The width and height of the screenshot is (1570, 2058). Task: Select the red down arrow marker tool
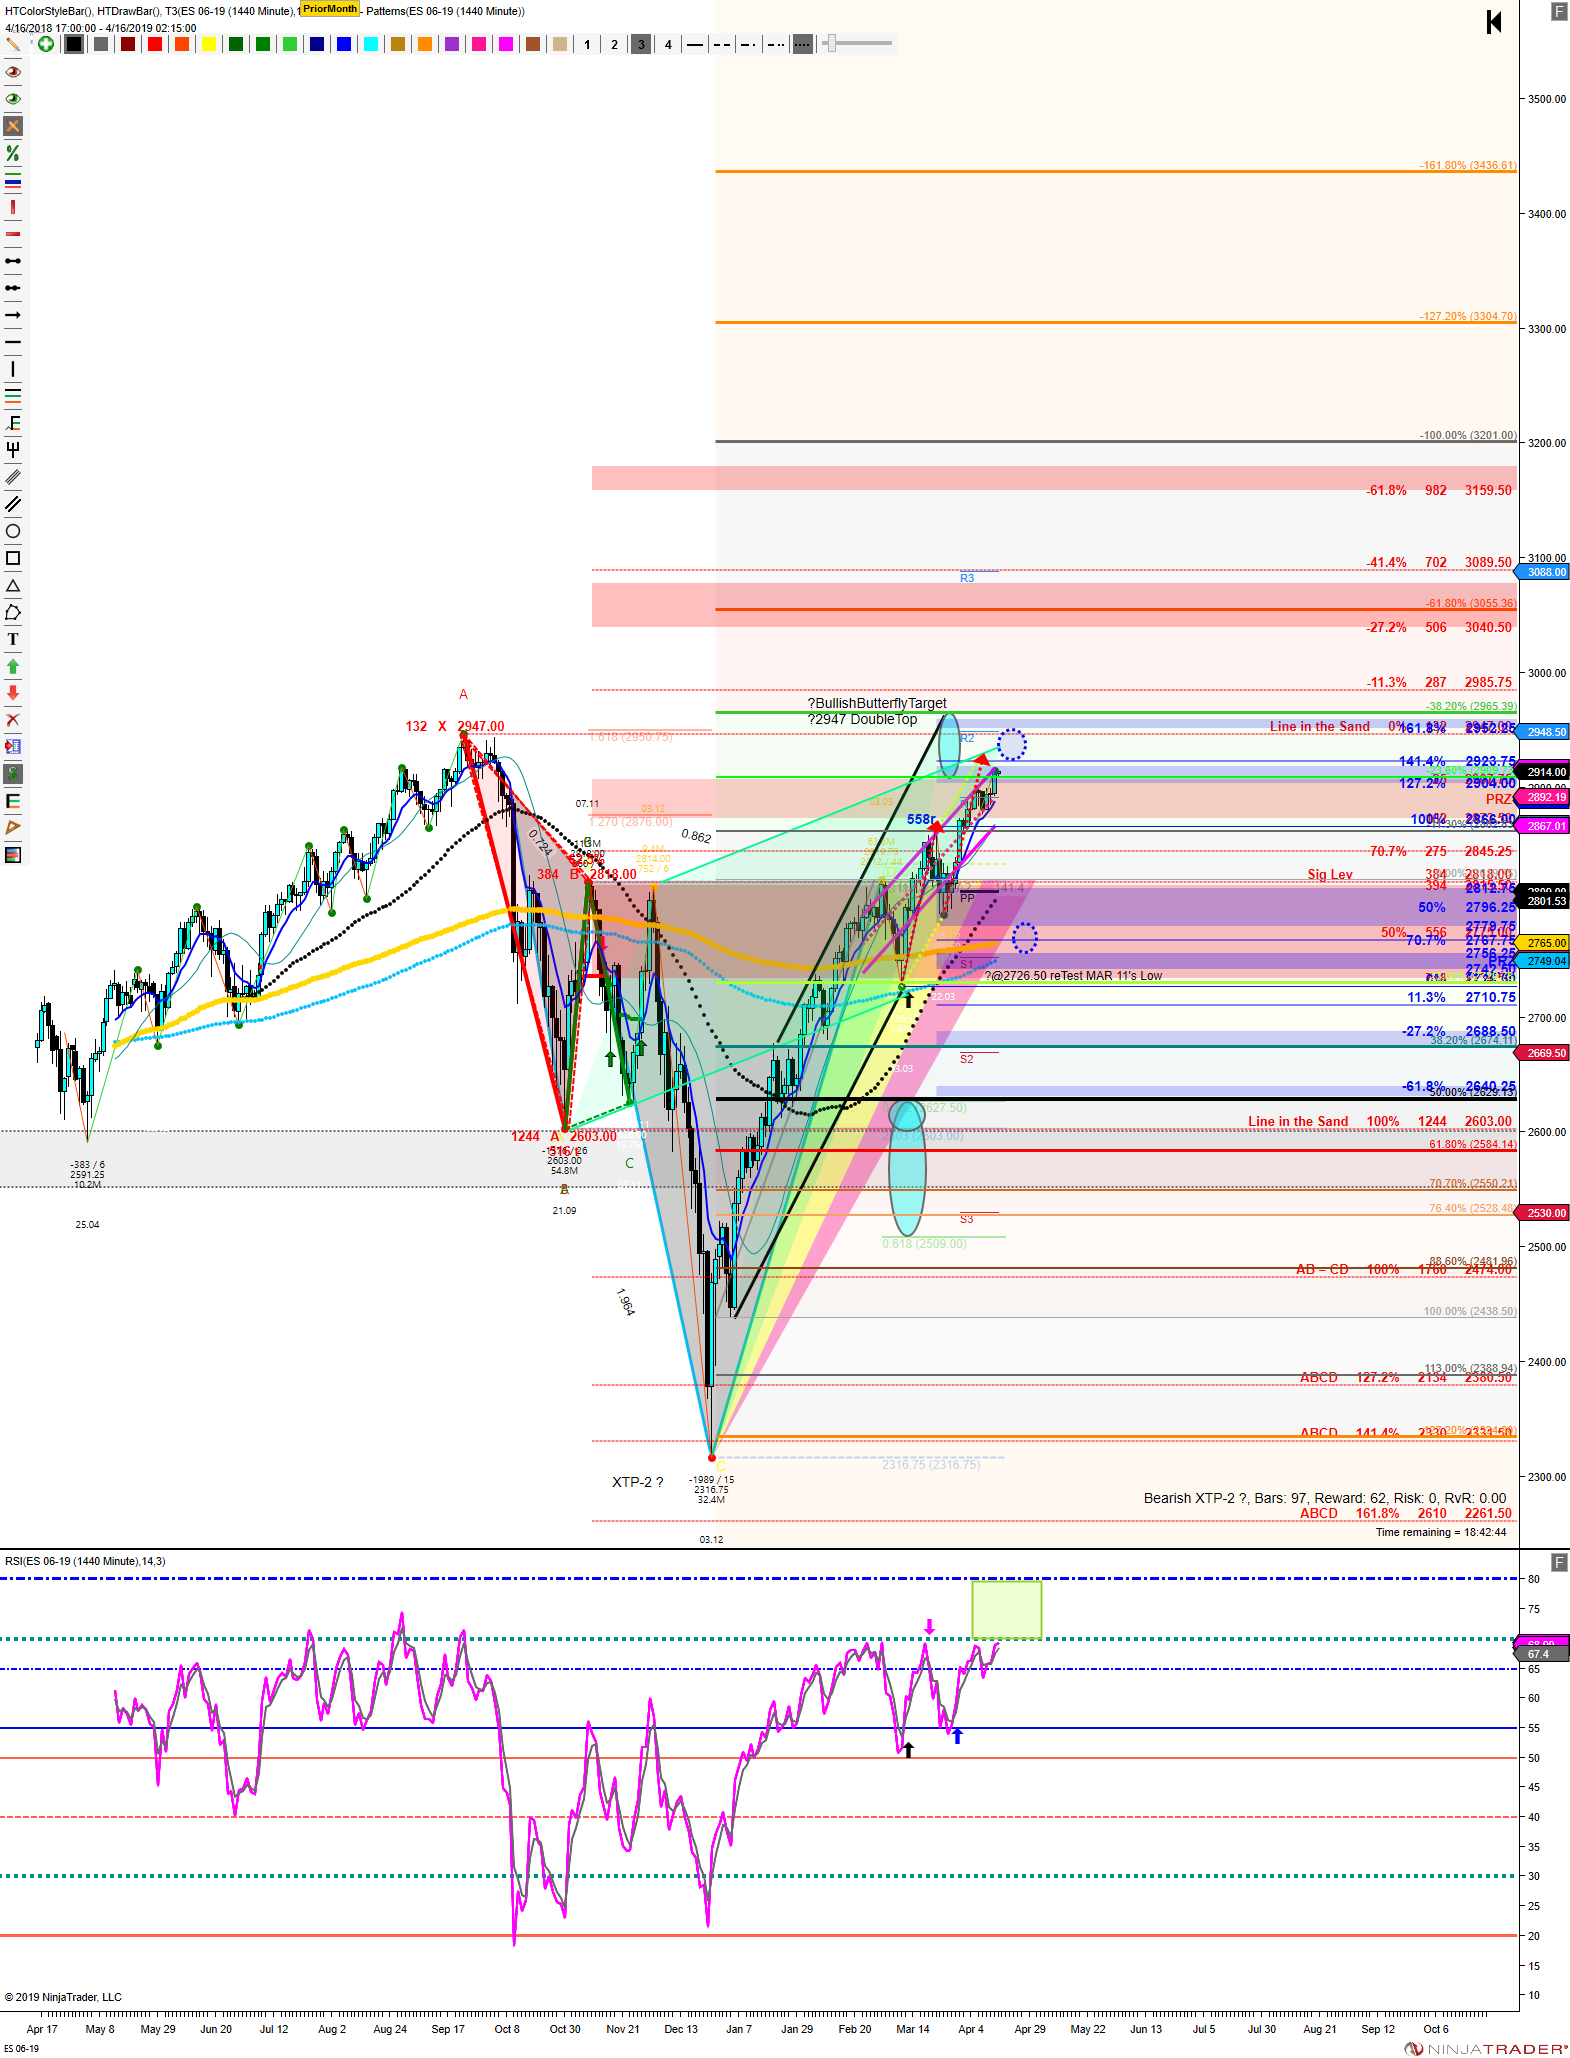[x=13, y=693]
